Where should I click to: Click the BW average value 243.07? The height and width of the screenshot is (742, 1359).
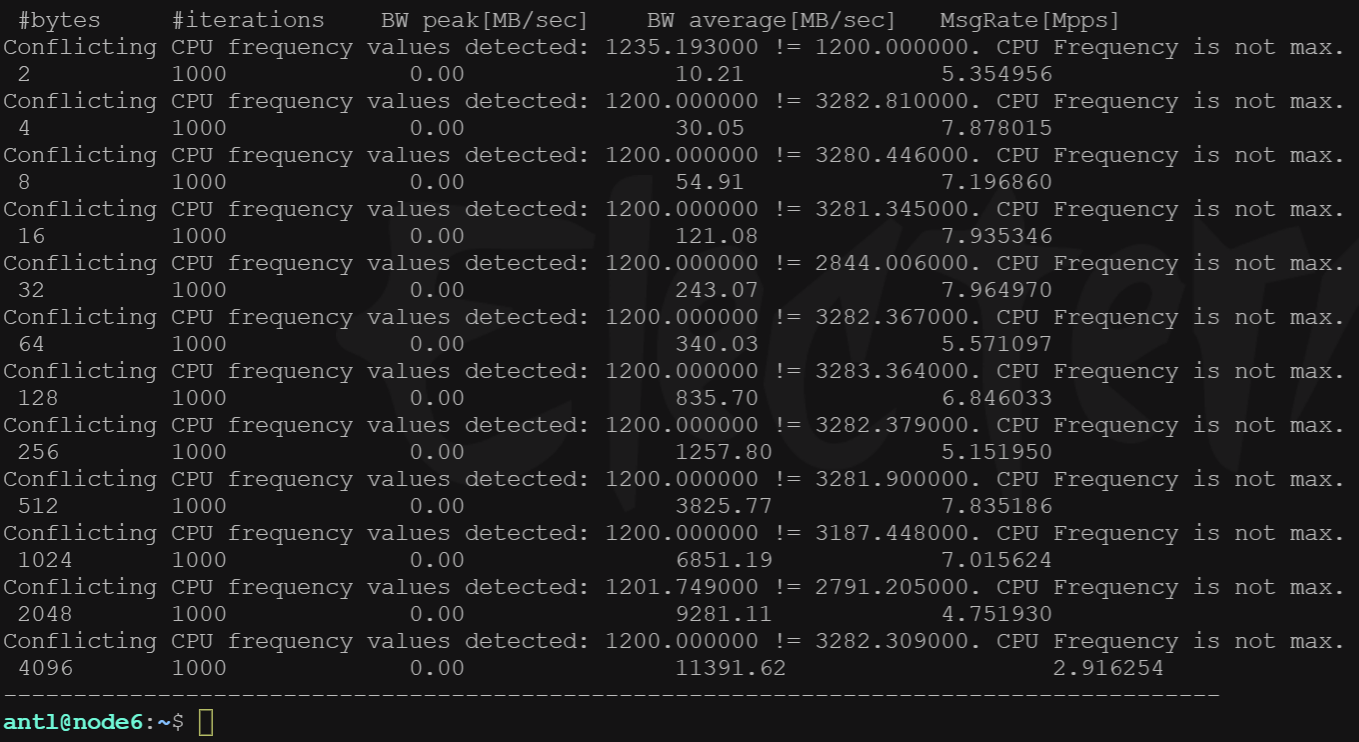click(x=716, y=290)
